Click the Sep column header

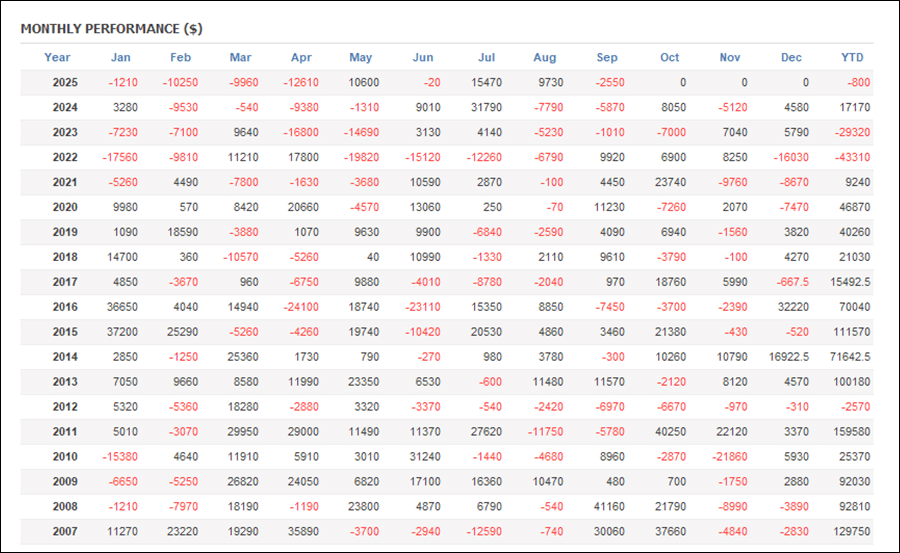pyautogui.click(x=607, y=58)
